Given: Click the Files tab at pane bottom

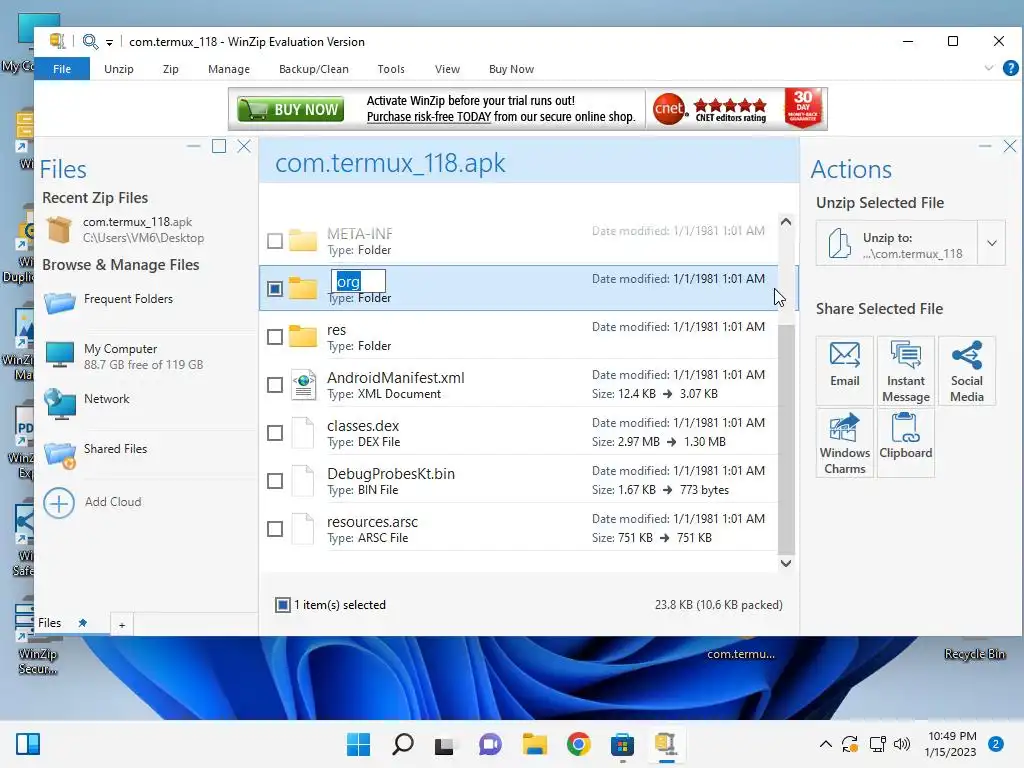Looking at the screenshot, I should tap(50, 623).
